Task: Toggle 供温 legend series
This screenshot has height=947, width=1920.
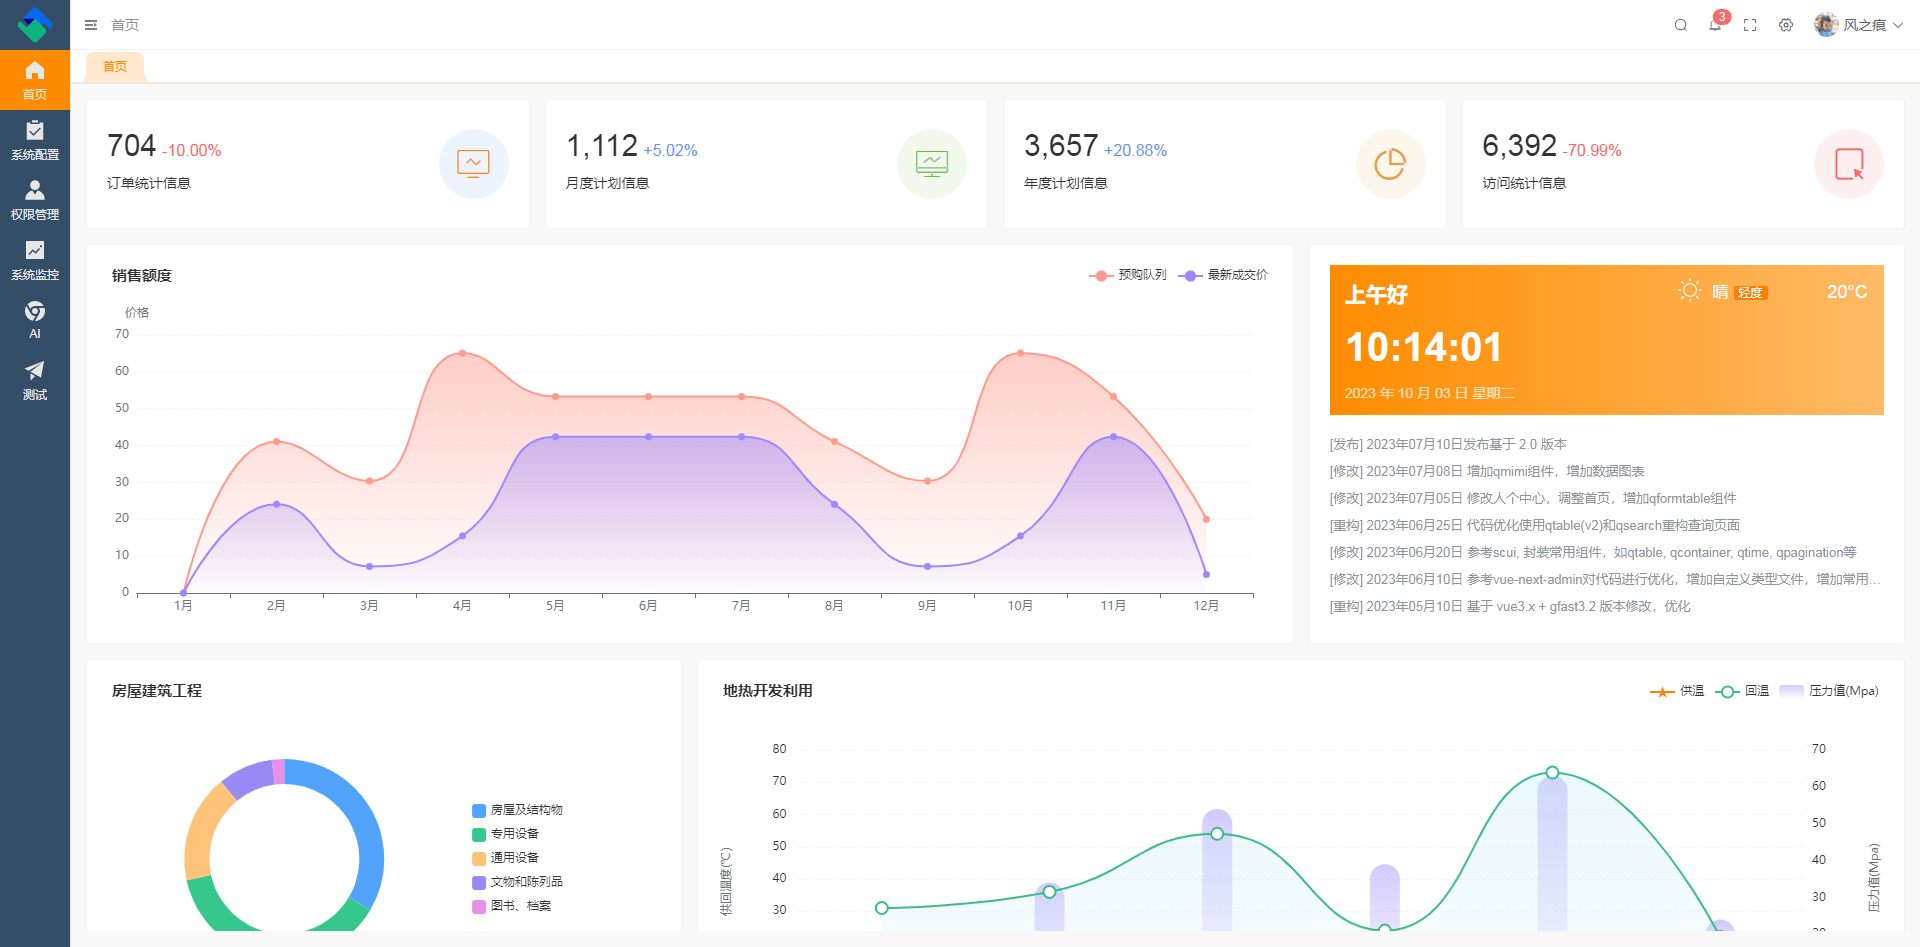Action: (1677, 691)
